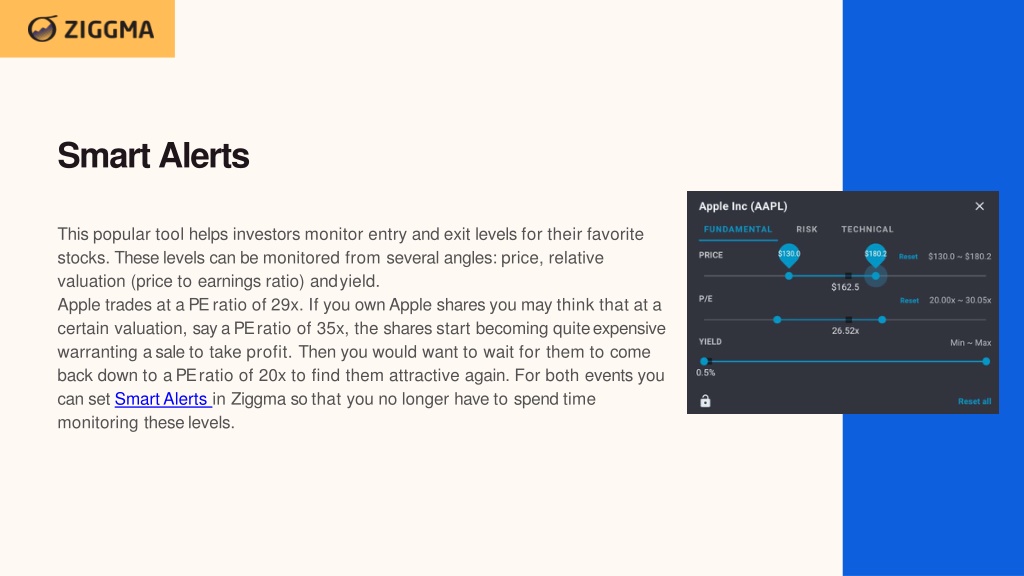Grab the lower P/E slider handle
The height and width of the screenshot is (576, 1024).
point(777,320)
